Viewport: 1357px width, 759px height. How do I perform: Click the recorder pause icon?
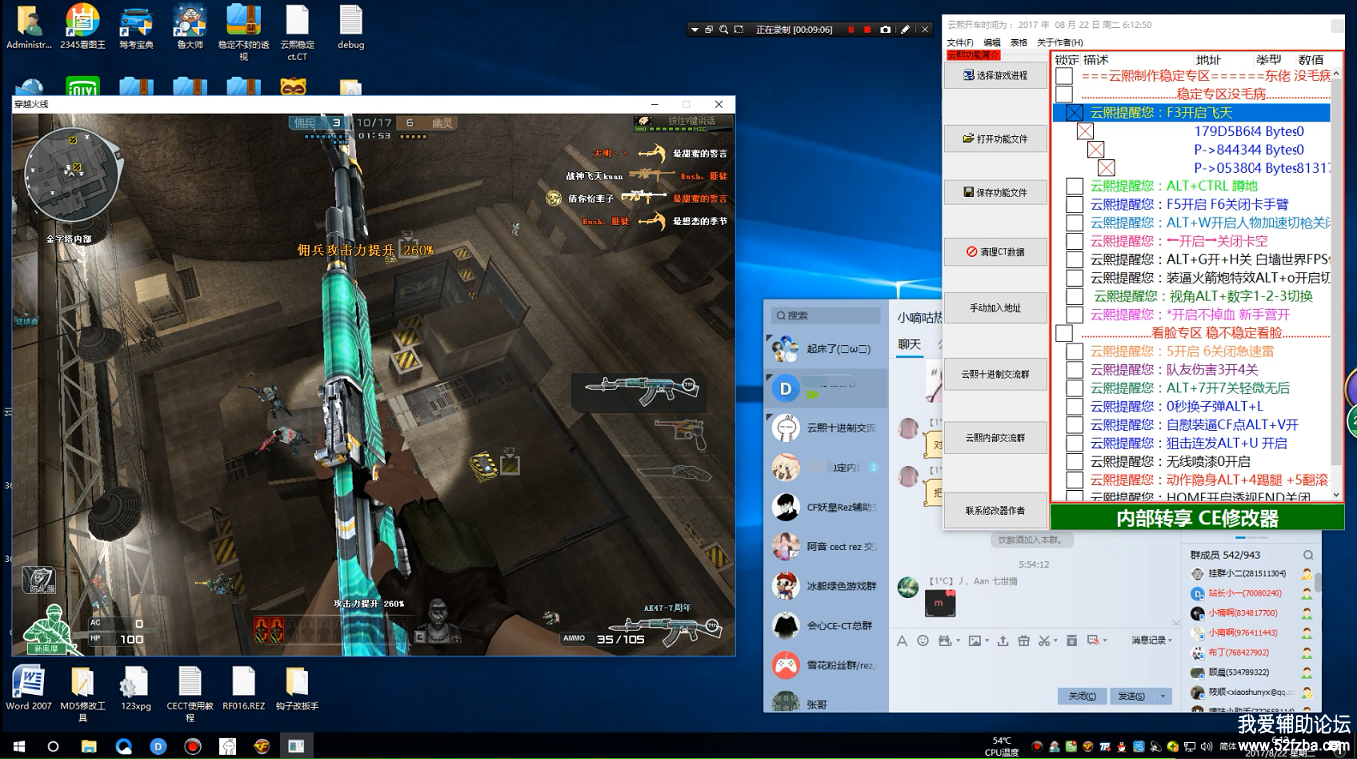(851, 30)
